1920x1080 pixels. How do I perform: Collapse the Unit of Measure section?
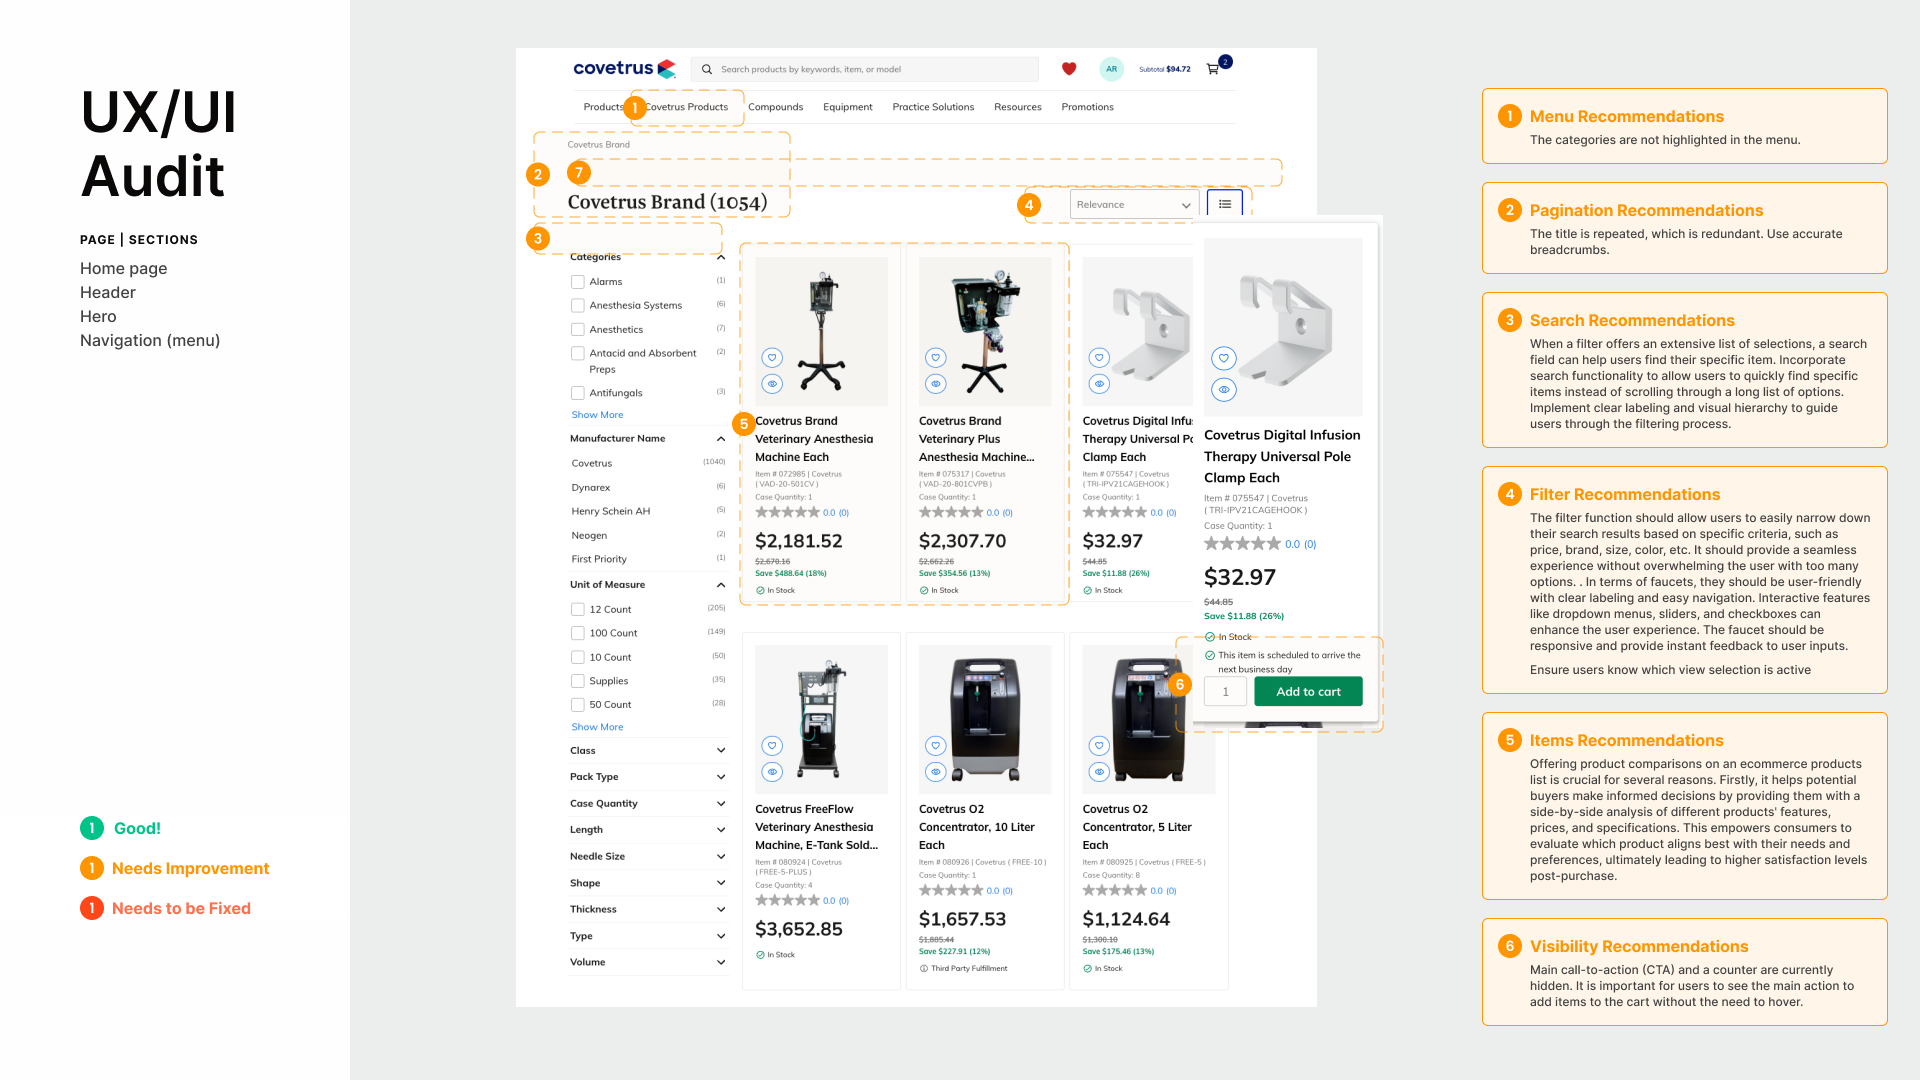tap(721, 585)
